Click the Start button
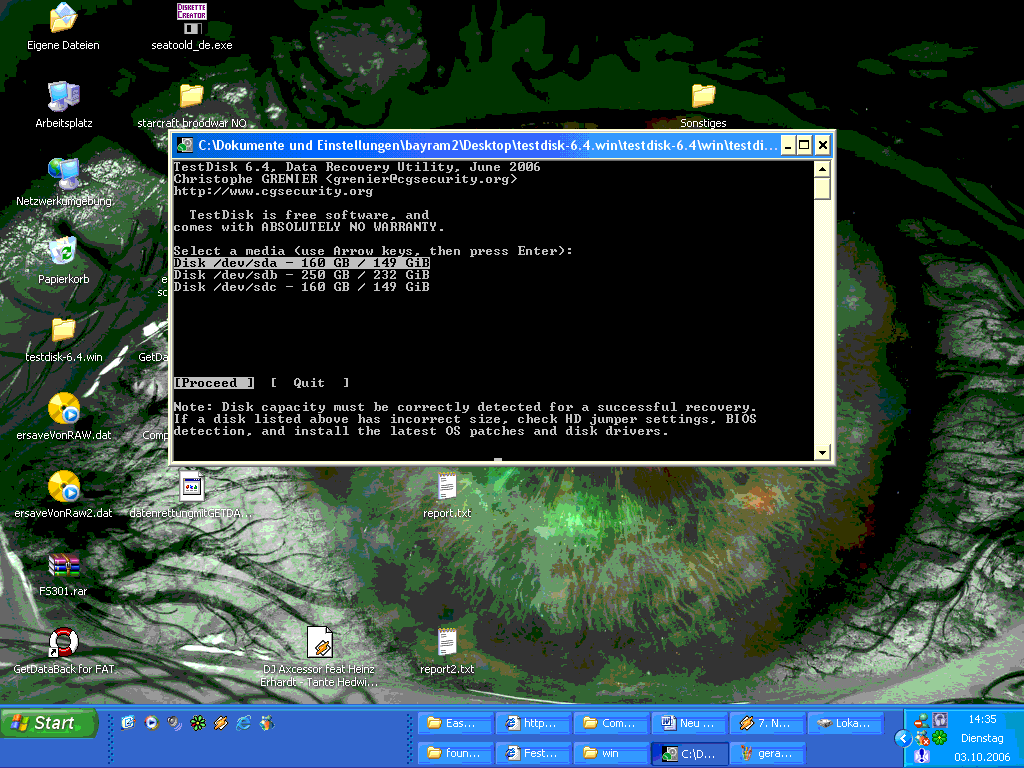Viewport: 1024px width, 768px height. point(49,723)
